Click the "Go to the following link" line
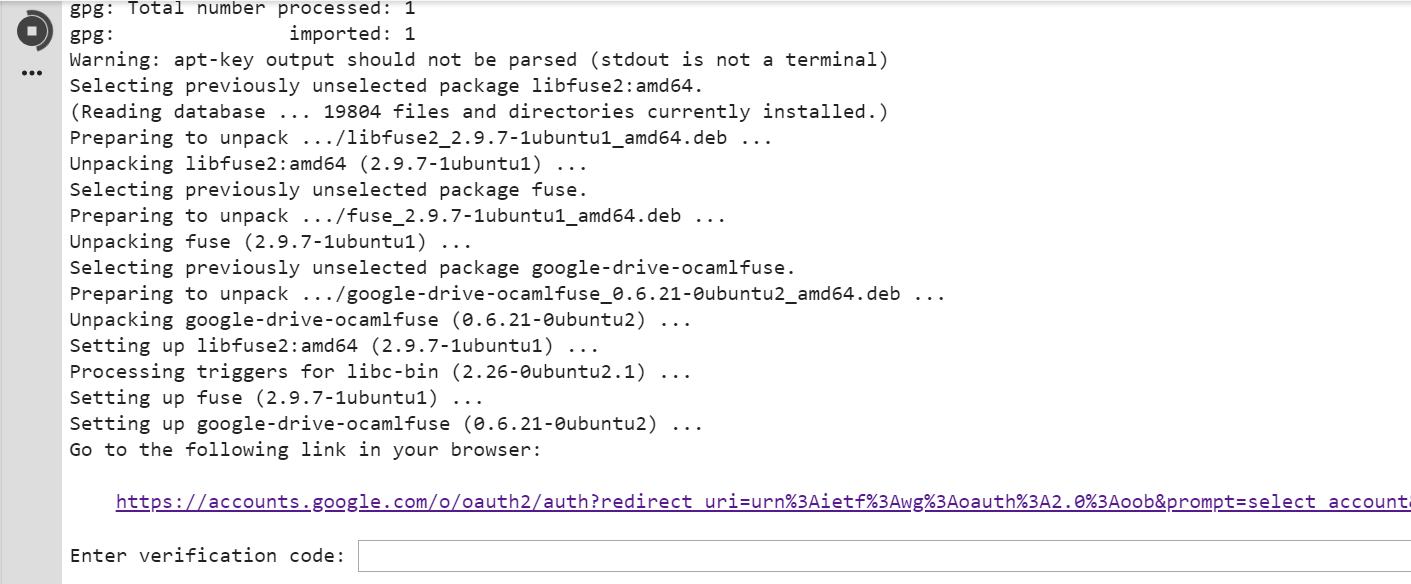 (x=305, y=450)
